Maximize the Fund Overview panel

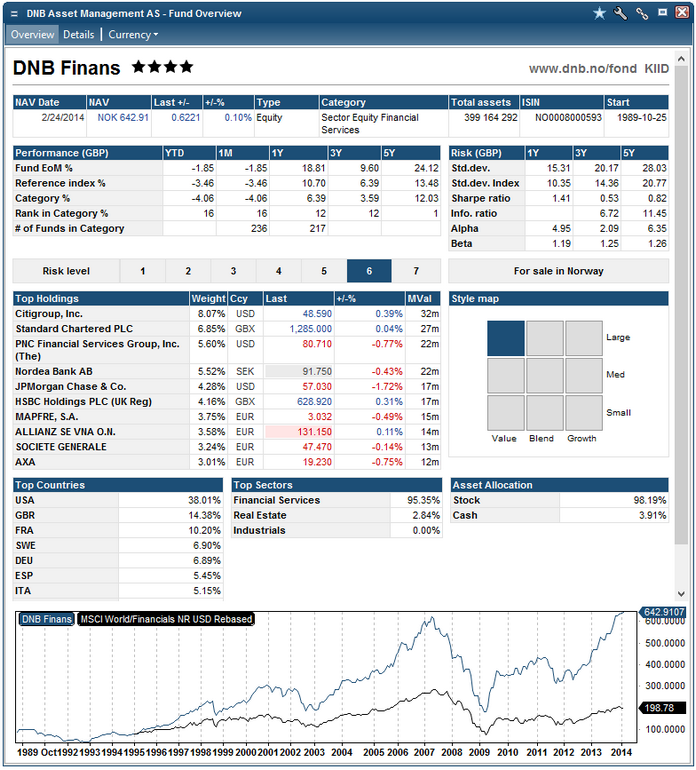click(663, 12)
